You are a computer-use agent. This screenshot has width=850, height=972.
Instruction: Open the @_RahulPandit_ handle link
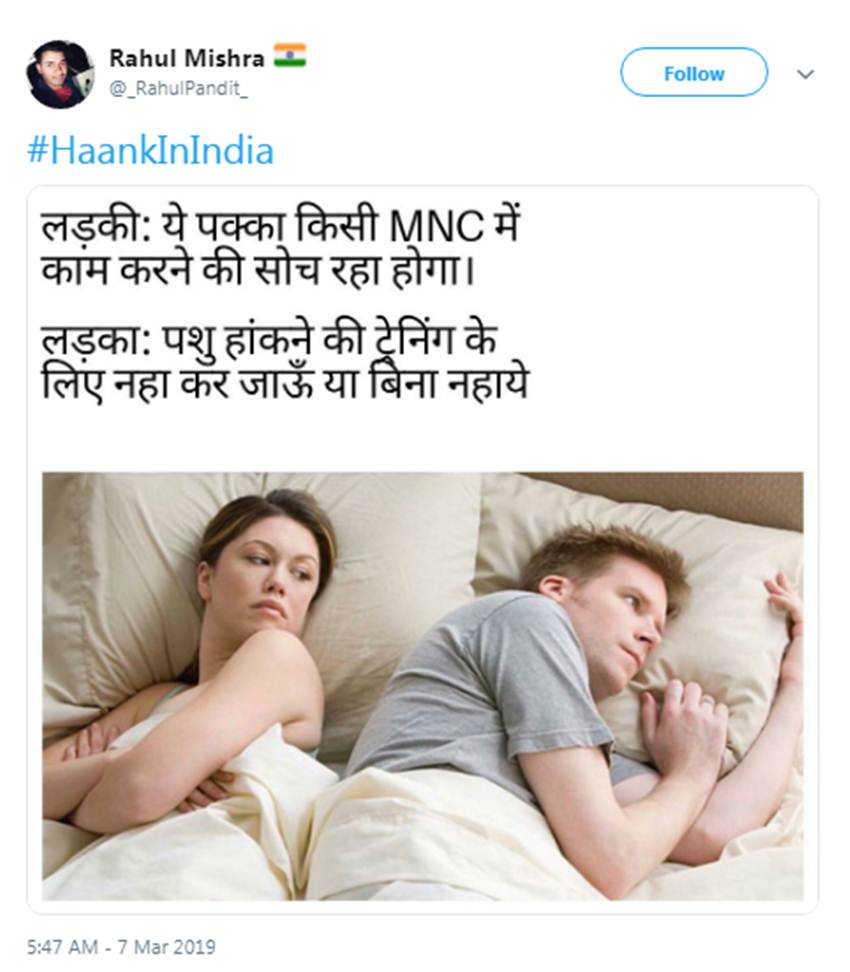[x=179, y=89]
